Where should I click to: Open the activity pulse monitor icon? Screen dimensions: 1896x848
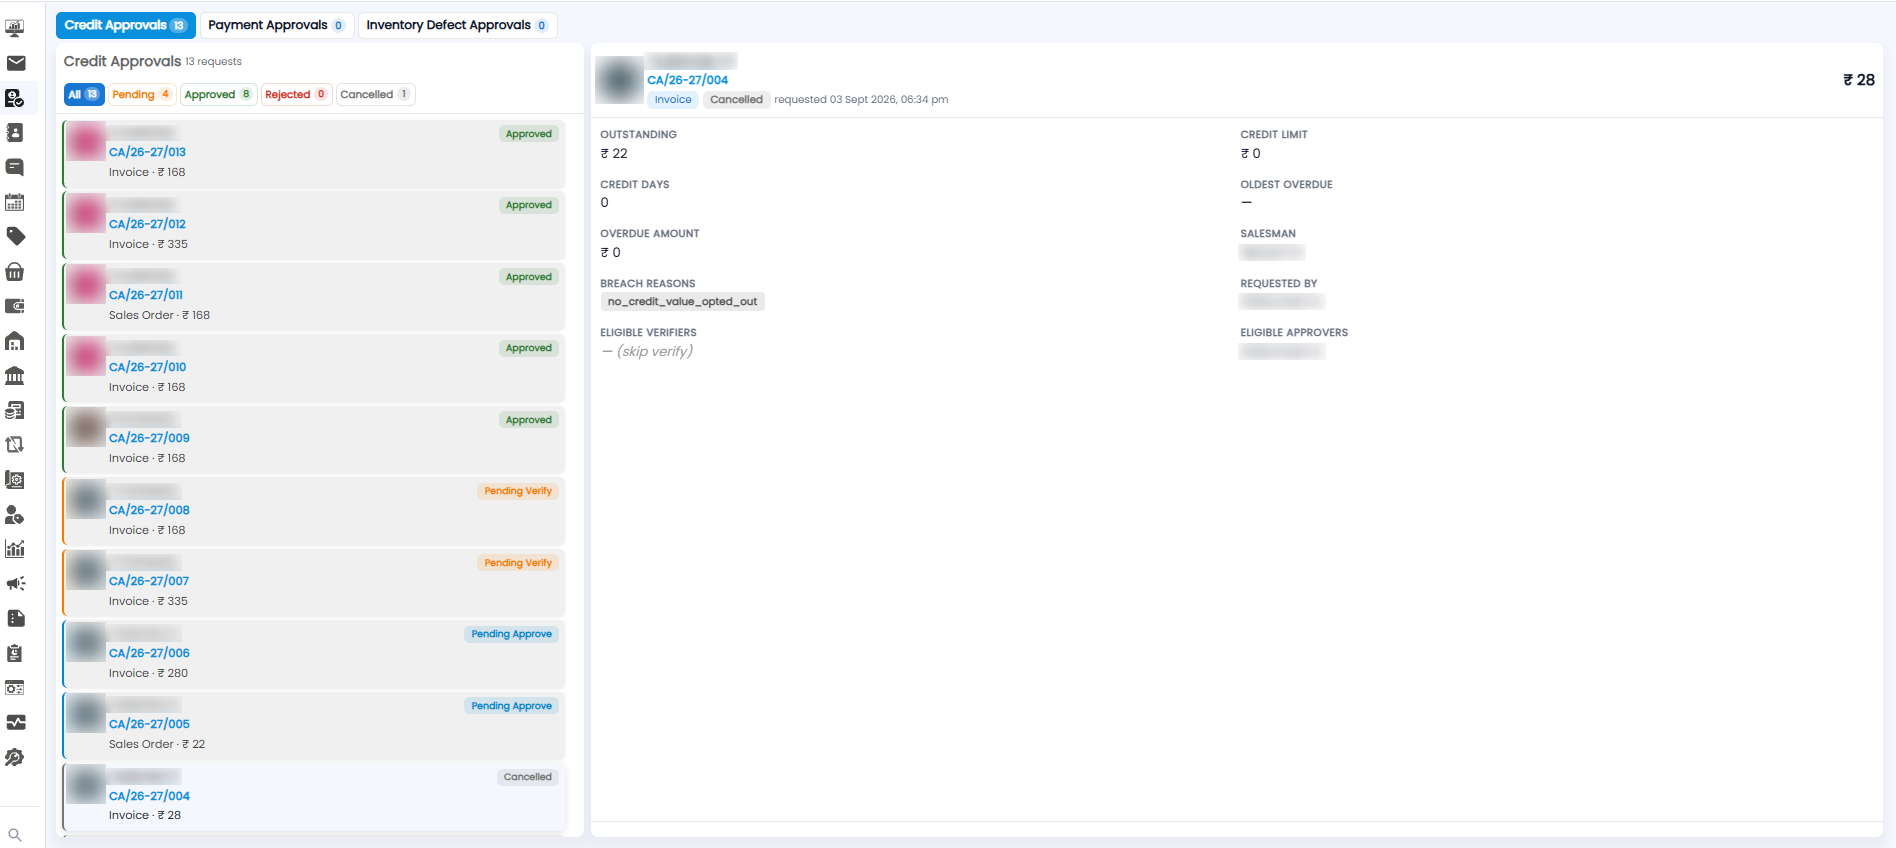pyautogui.click(x=15, y=722)
